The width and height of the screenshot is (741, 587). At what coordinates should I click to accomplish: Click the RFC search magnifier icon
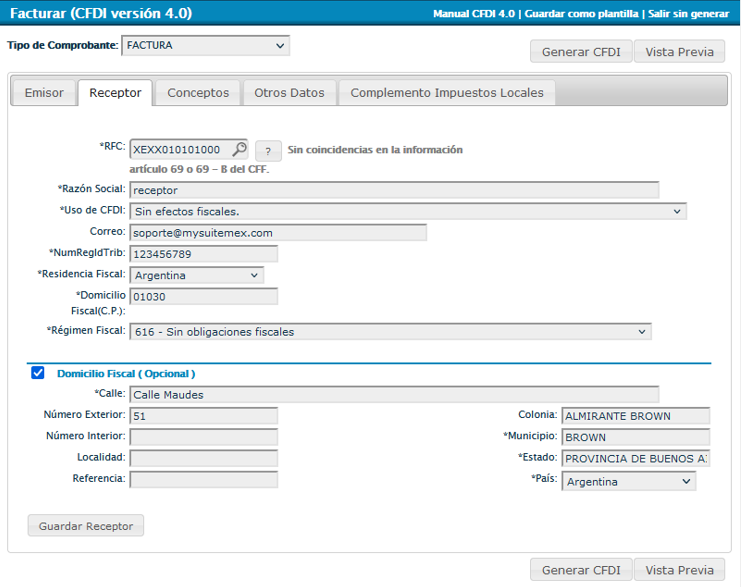pos(239,149)
